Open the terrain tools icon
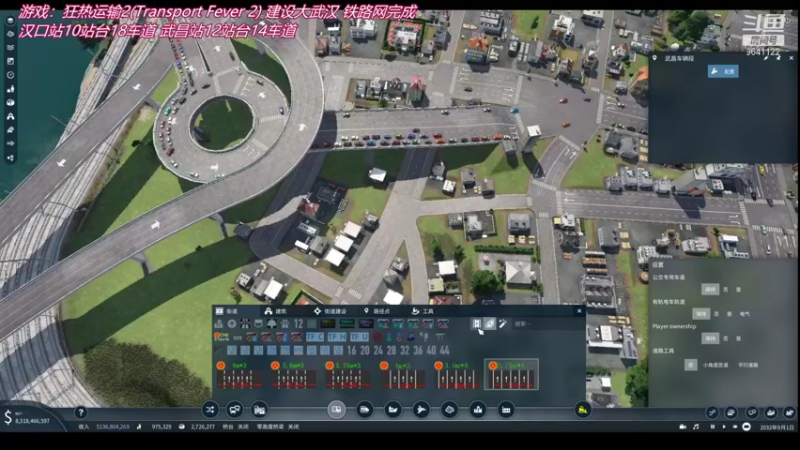Screen dimensions: 800x450 coord(449,410)
